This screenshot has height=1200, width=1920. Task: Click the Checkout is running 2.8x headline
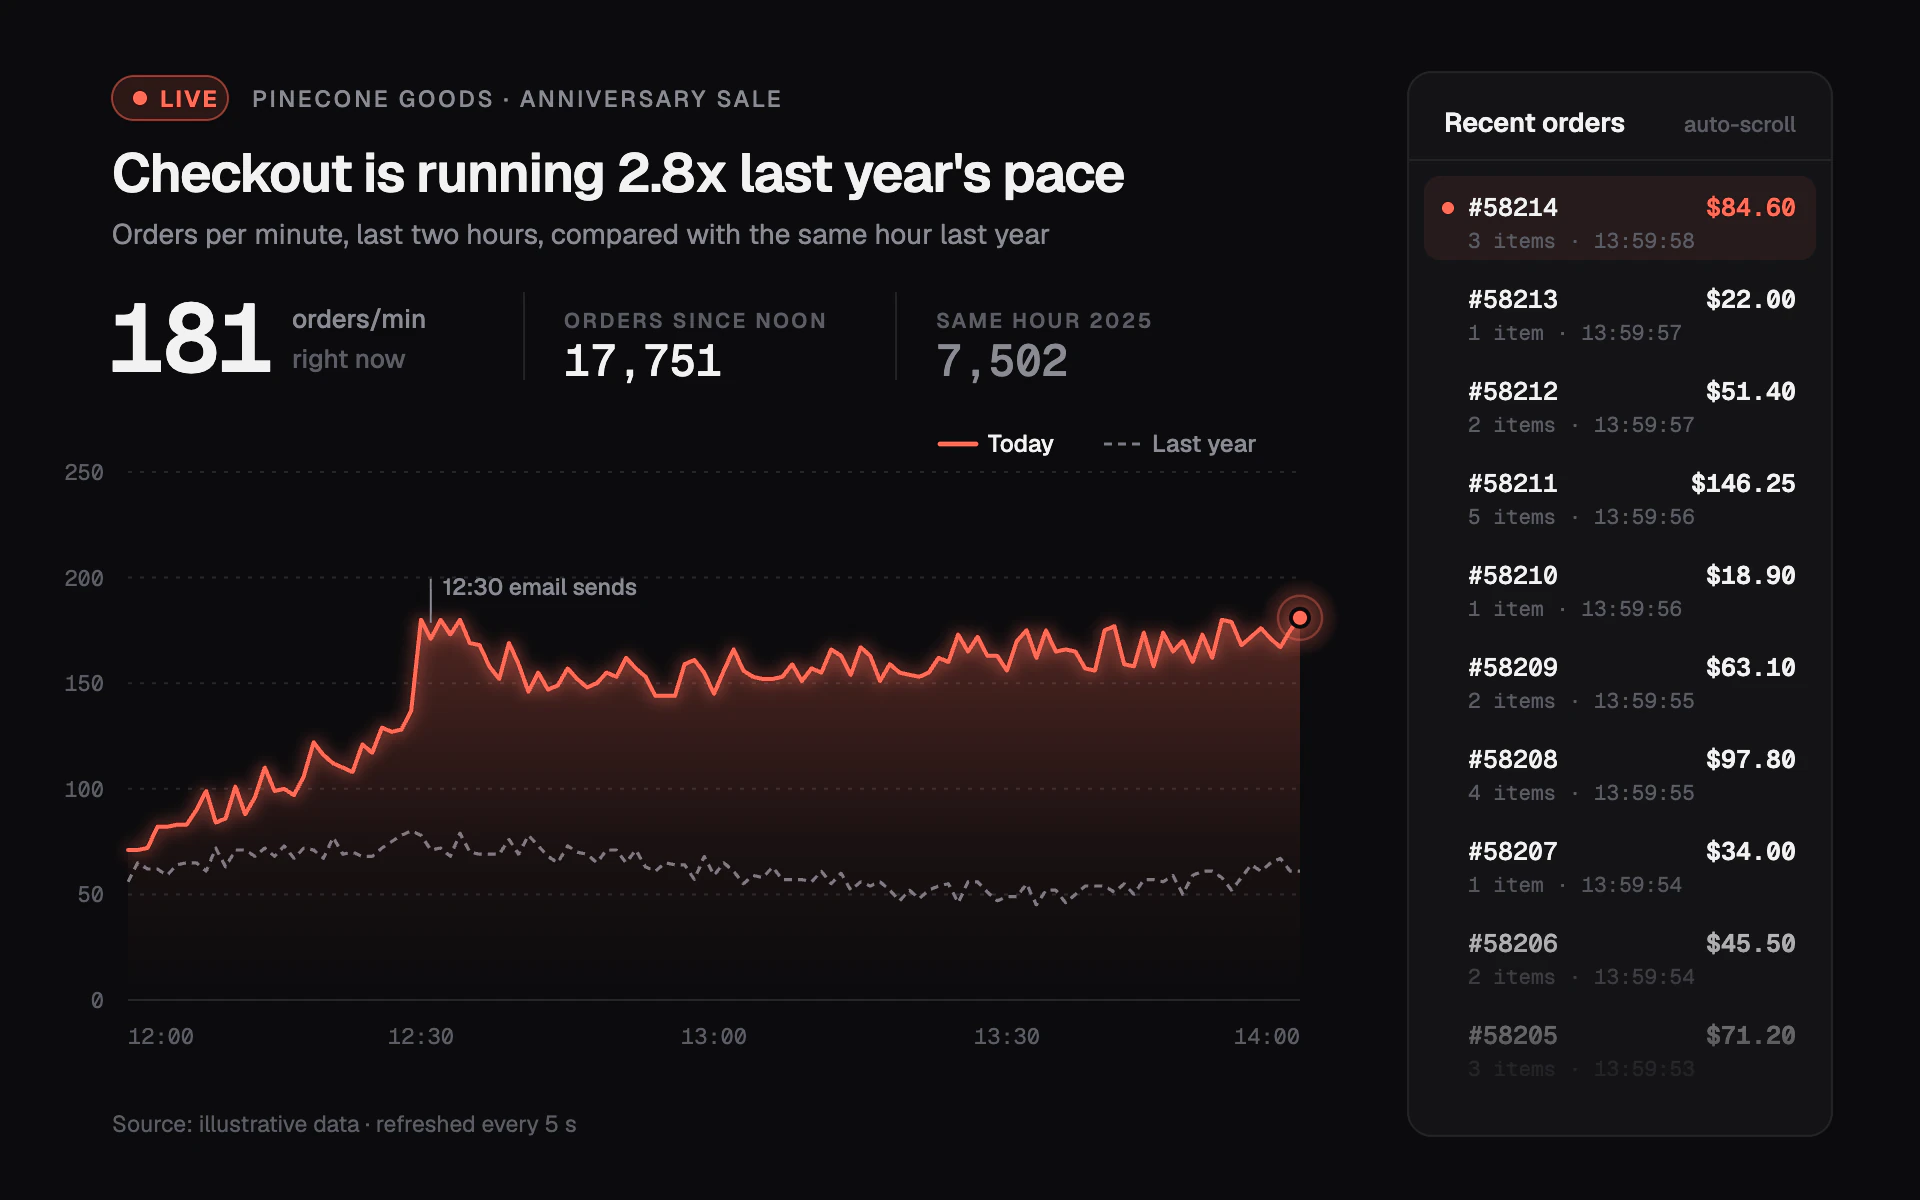[x=618, y=174]
